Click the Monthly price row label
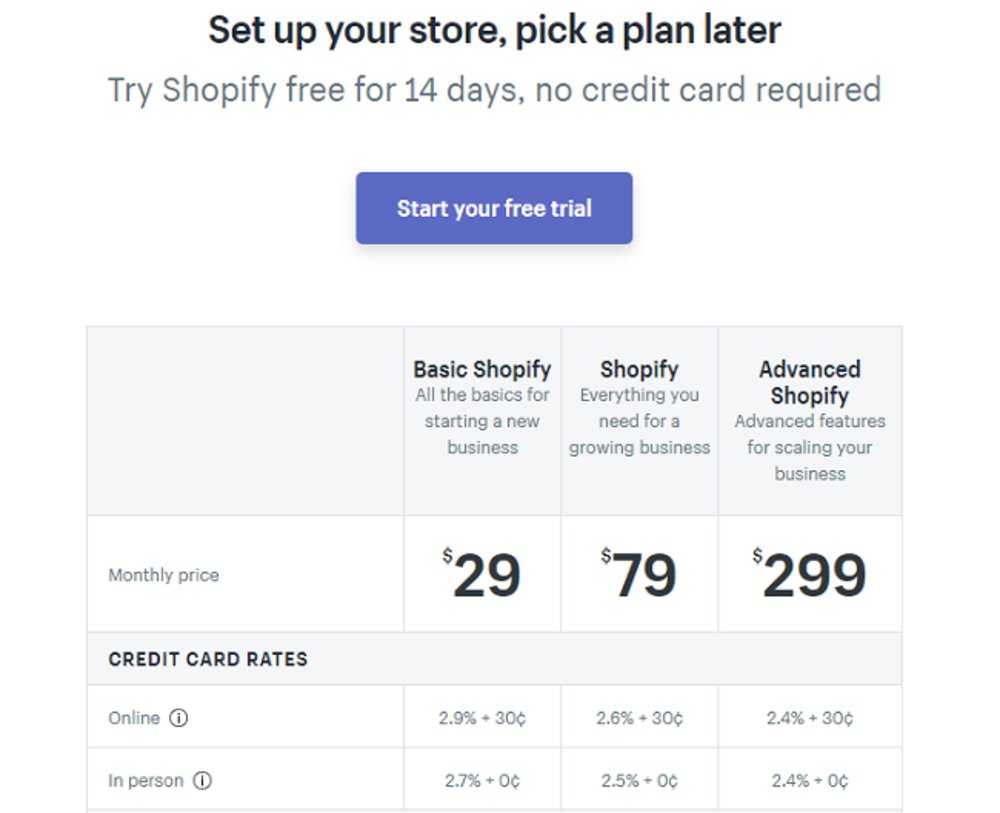Image resolution: width=1000 pixels, height=813 pixels. point(163,575)
